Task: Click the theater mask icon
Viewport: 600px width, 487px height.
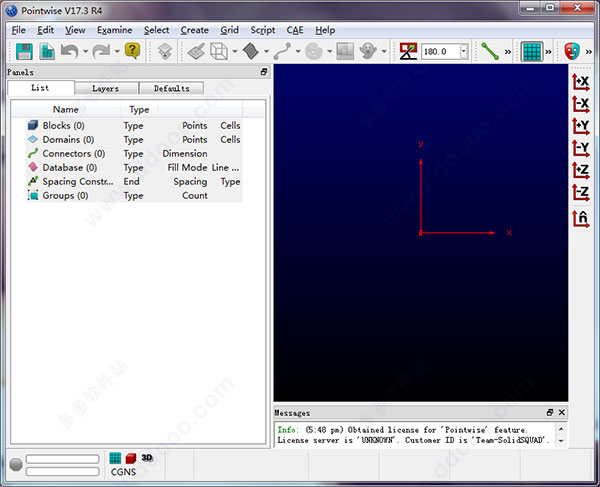Action: [572, 51]
